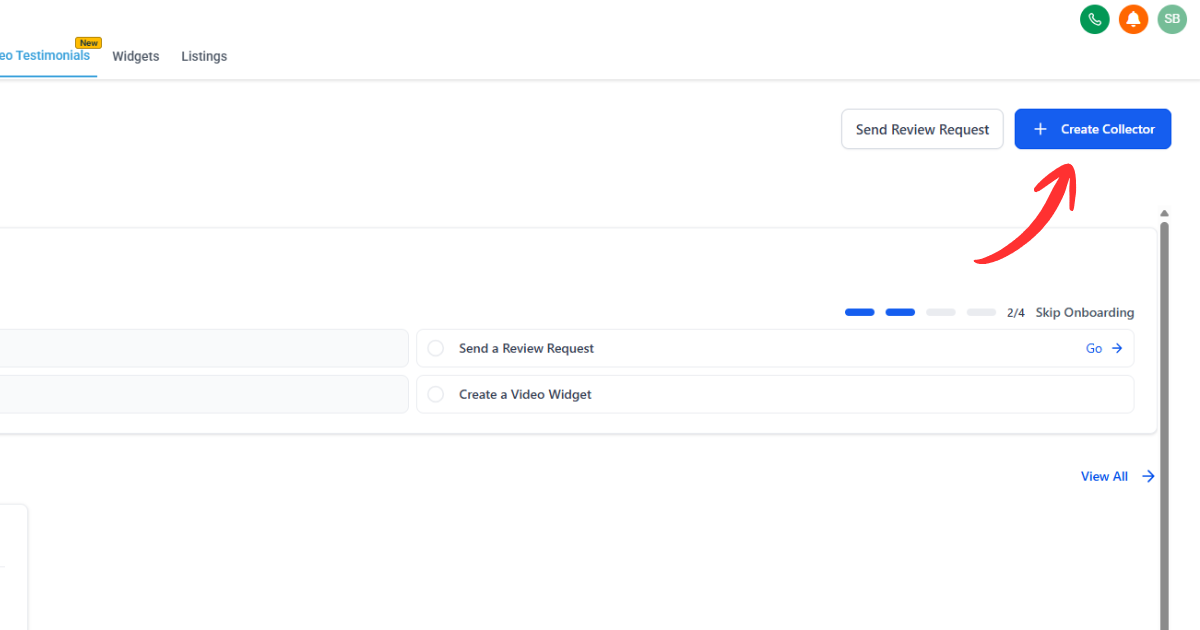Click Skip Onboarding link
The image size is (1200, 630).
click(1085, 313)
